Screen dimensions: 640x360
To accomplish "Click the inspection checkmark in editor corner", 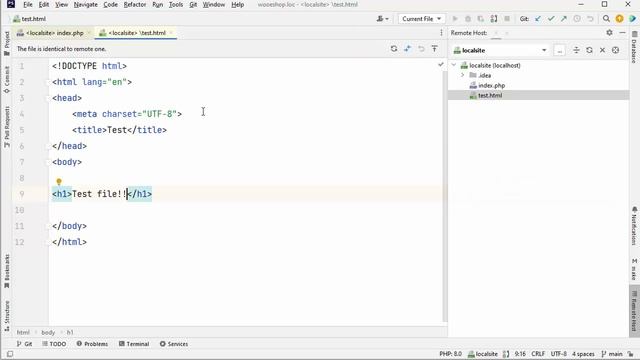I will point(441,64).
